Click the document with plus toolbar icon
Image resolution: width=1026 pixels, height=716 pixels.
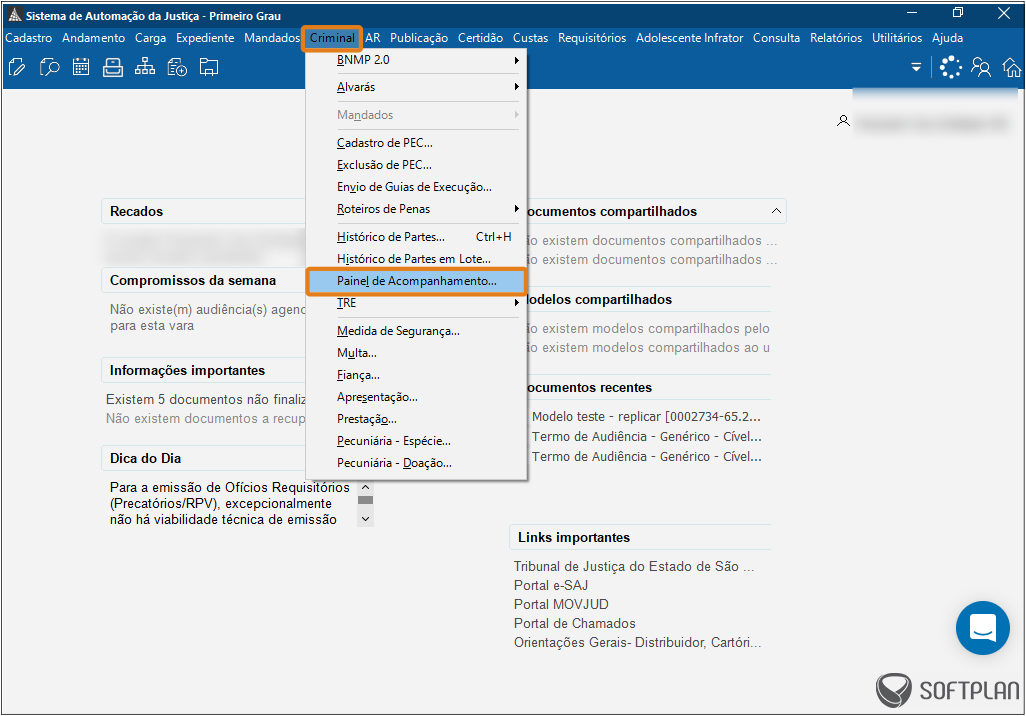coord(177,67)
